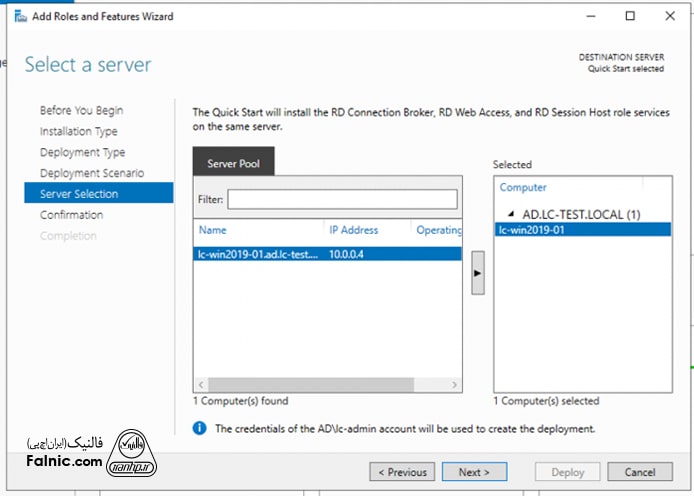The width and height of the screenshot is (694, 496).
Task: Open the Server Pool tab
Action: pos(233,163)
